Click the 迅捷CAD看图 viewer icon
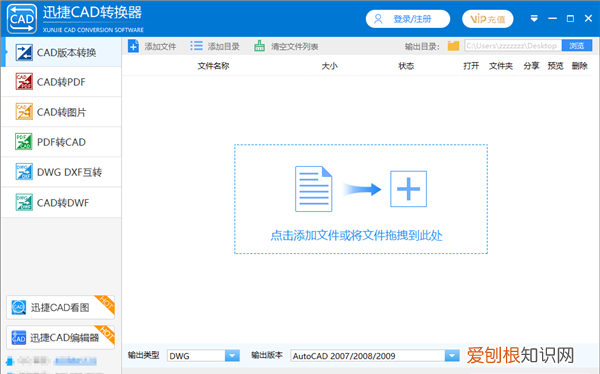 click(x=19, y=307)
